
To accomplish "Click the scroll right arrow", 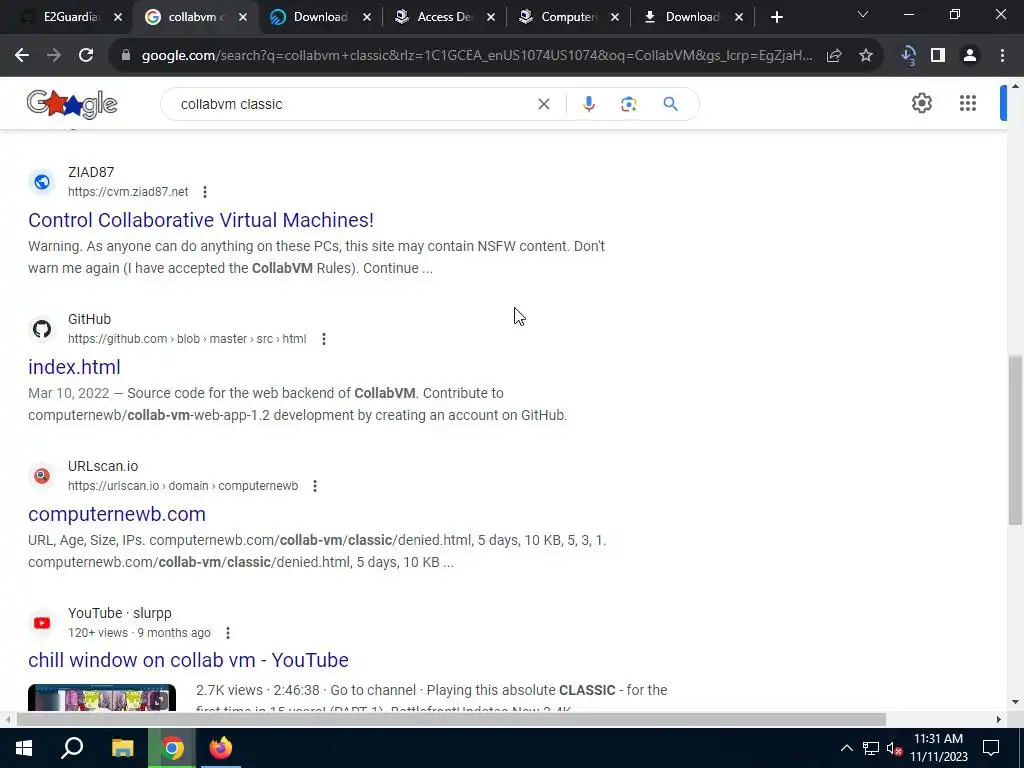I will pyautogui.click(x=999, y=720).
